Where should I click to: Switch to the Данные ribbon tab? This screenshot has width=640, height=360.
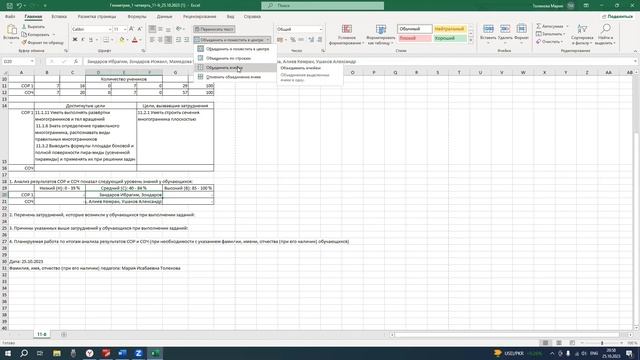click(x=164, y=17)
